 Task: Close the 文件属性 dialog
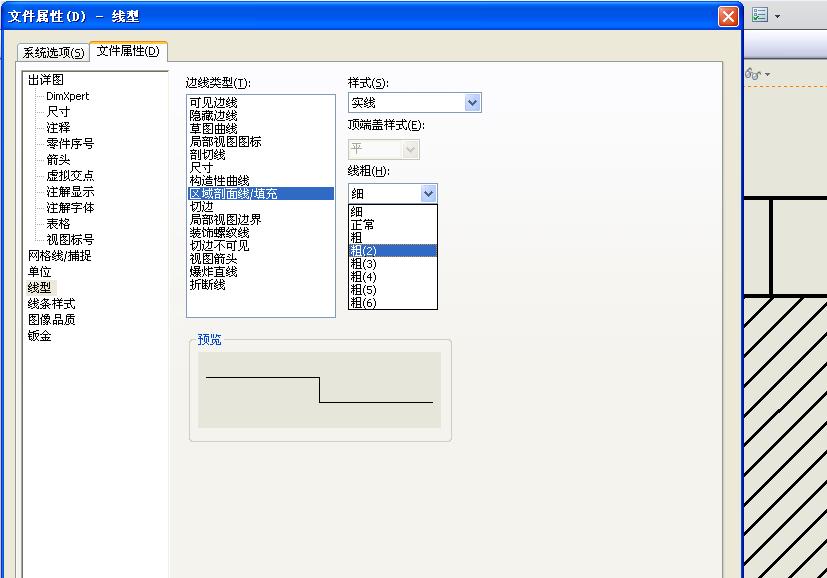728,16
